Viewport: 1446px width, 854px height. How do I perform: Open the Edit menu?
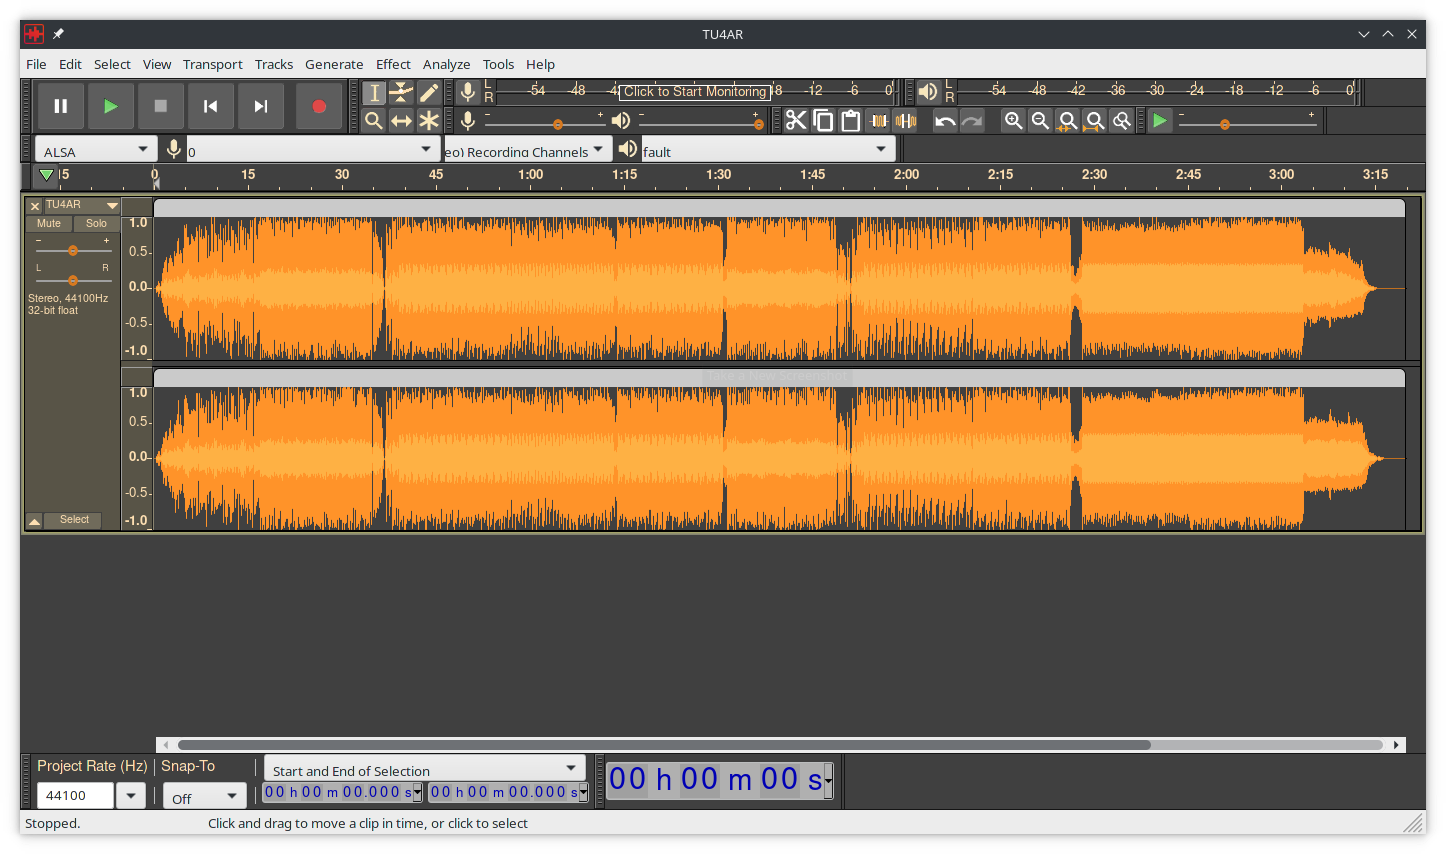(70, 64)
